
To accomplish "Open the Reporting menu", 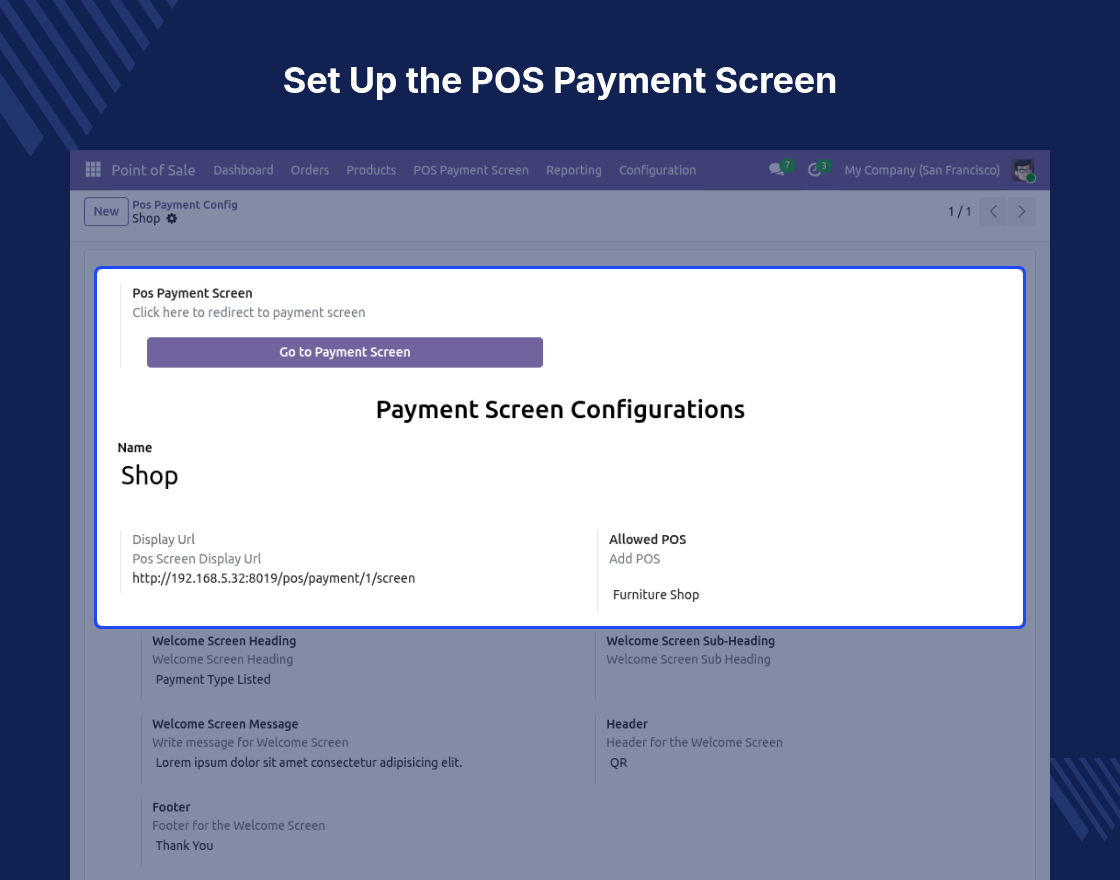I will tap(574, 170).
